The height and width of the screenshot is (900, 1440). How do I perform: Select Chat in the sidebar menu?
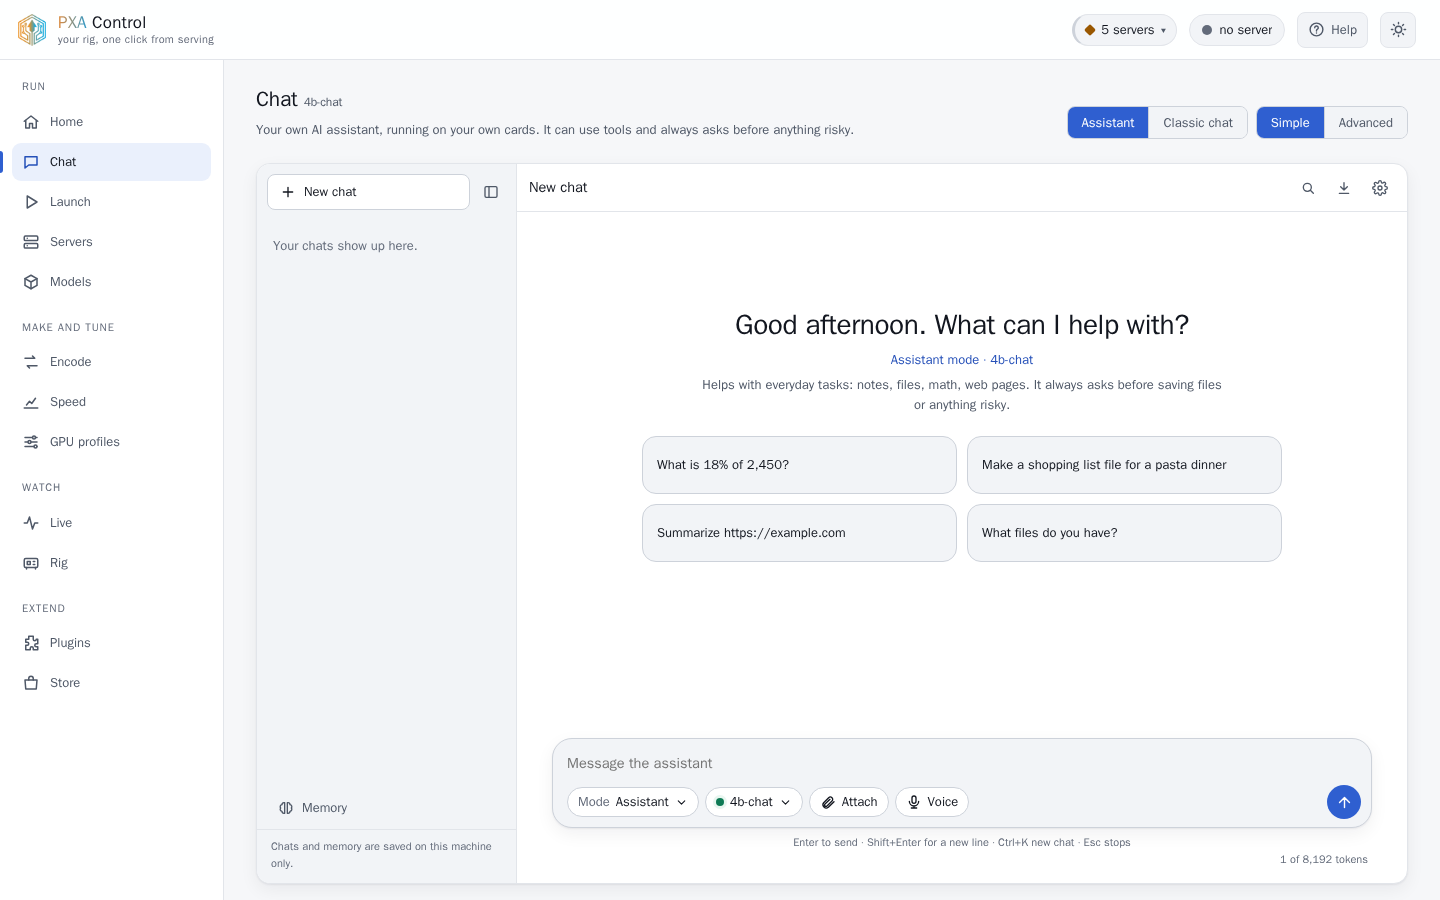[111, 162]
